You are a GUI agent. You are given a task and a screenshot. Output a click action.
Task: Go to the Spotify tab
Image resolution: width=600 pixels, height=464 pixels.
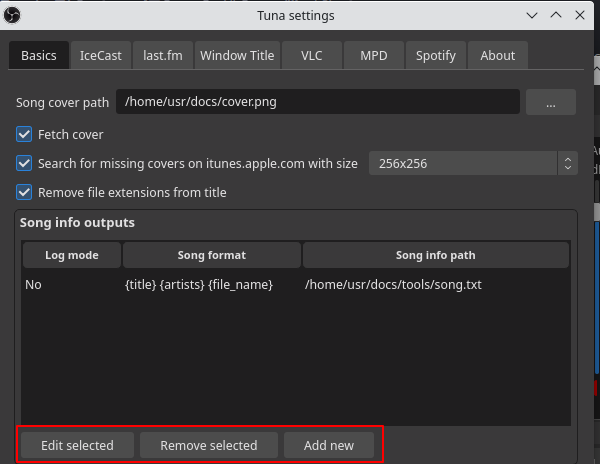436,55
